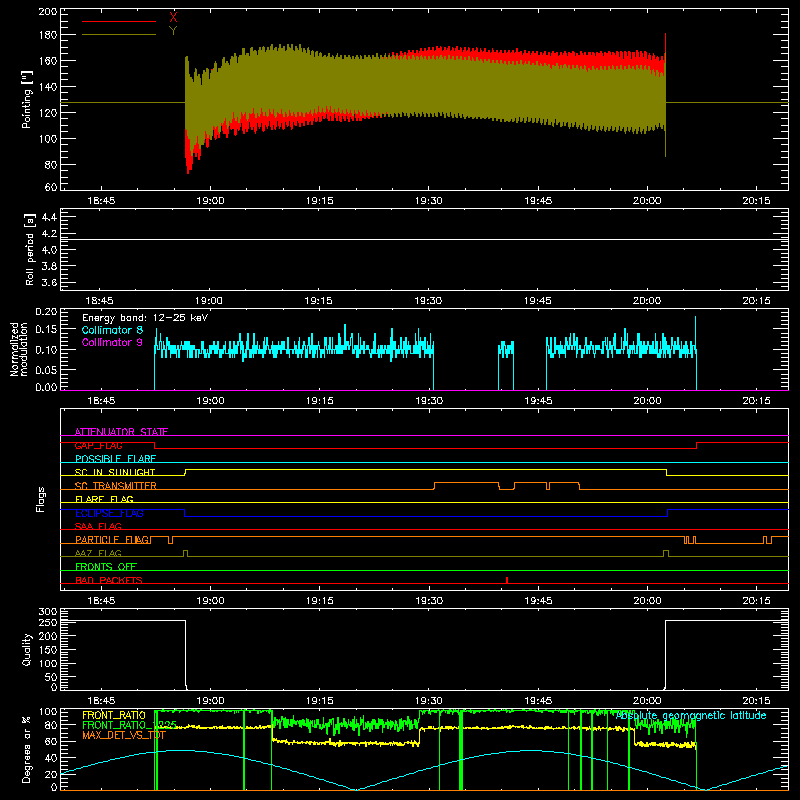This screenshot has width=800, height=800.
Task: Click the 'Absolute geomagnetic latitude' legend text
Action: click(691, 715)
